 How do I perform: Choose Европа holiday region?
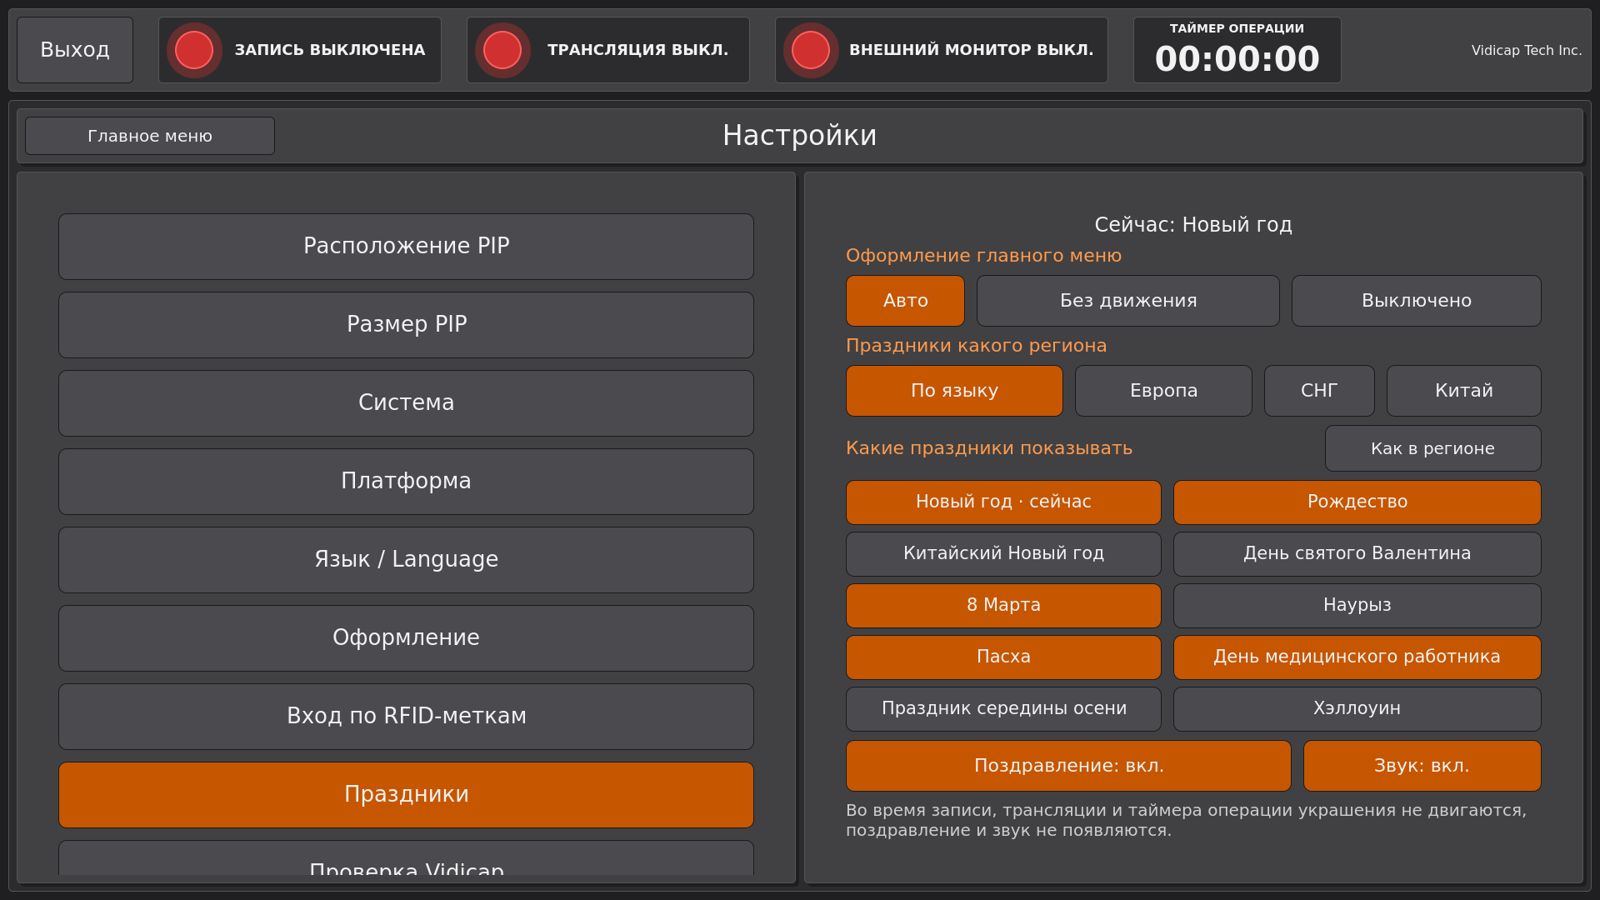[x=1163, y=391]
